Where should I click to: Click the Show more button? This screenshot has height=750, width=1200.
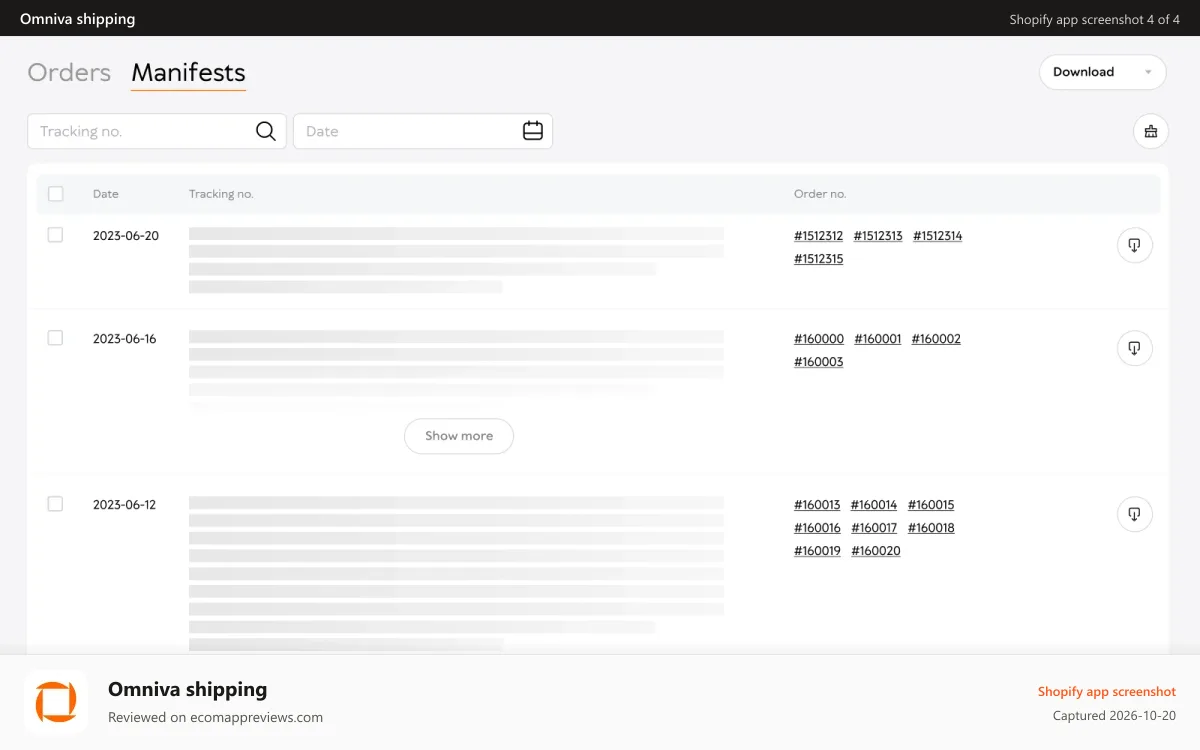(x=459, y=436)
